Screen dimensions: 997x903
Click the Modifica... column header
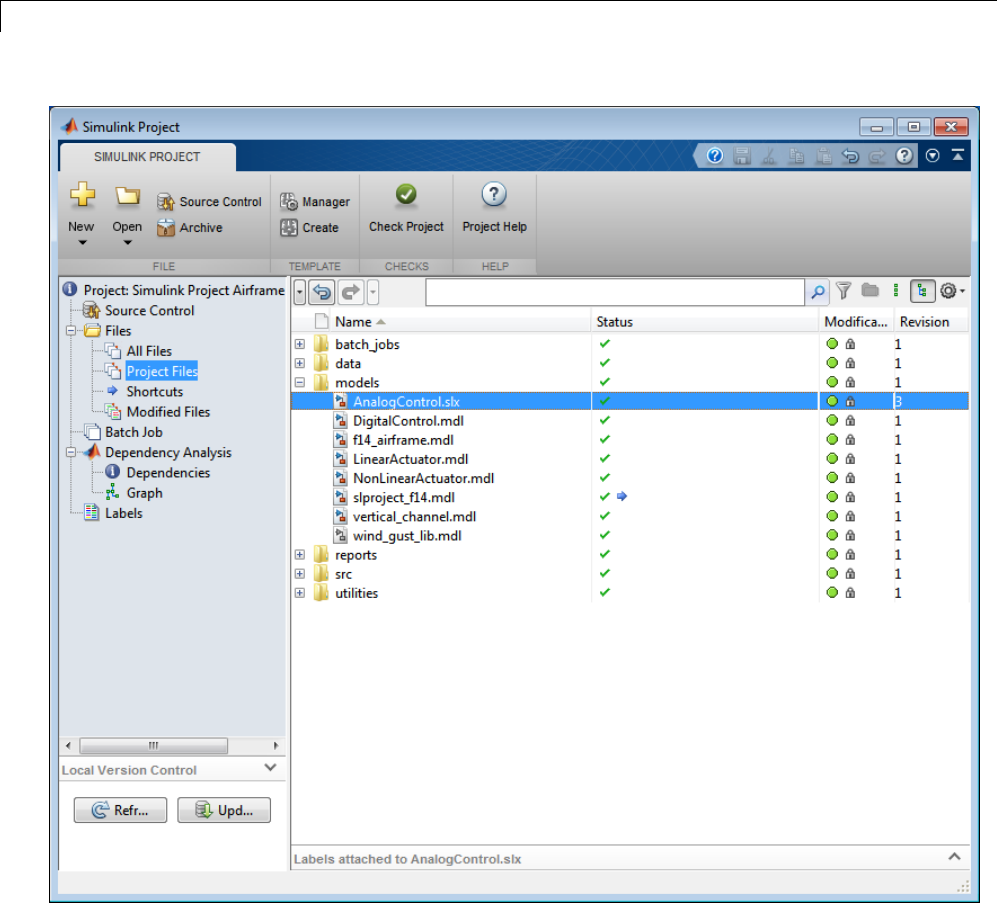tap(855, 322)
